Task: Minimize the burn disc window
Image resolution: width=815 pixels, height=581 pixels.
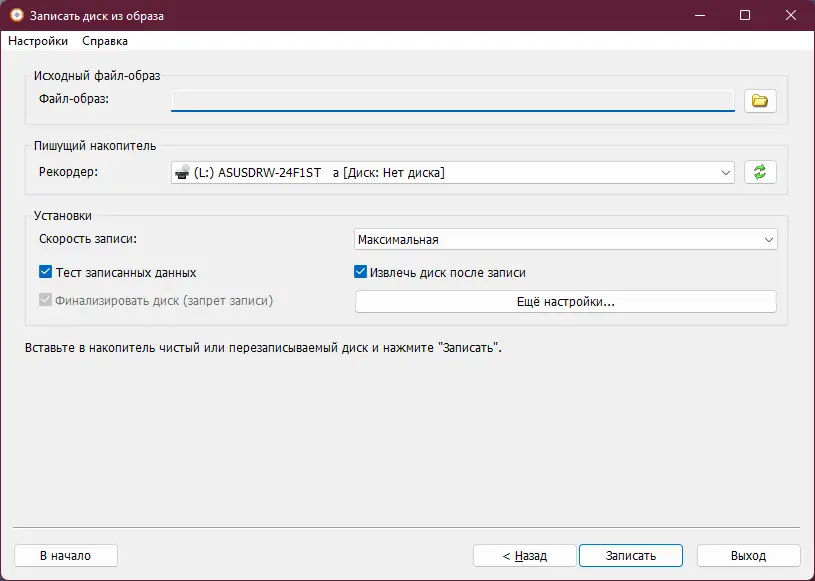Action: [697, 16]
